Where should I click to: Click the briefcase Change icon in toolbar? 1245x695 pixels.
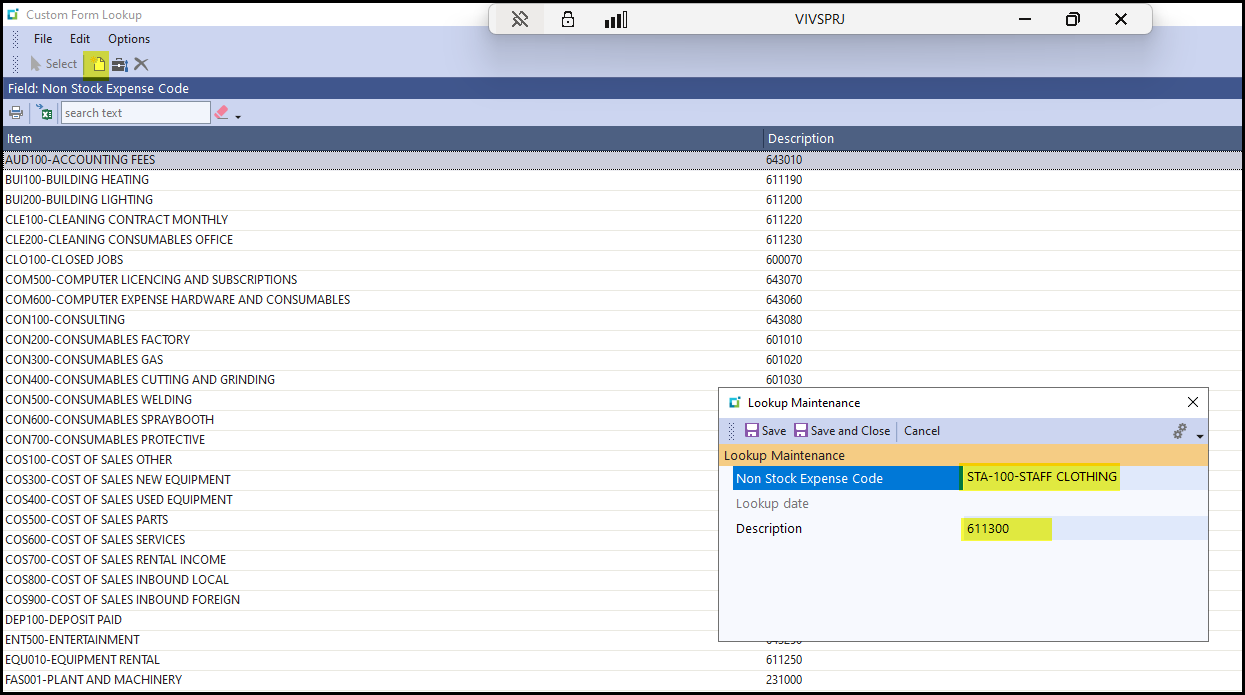(x=120, y=64)
